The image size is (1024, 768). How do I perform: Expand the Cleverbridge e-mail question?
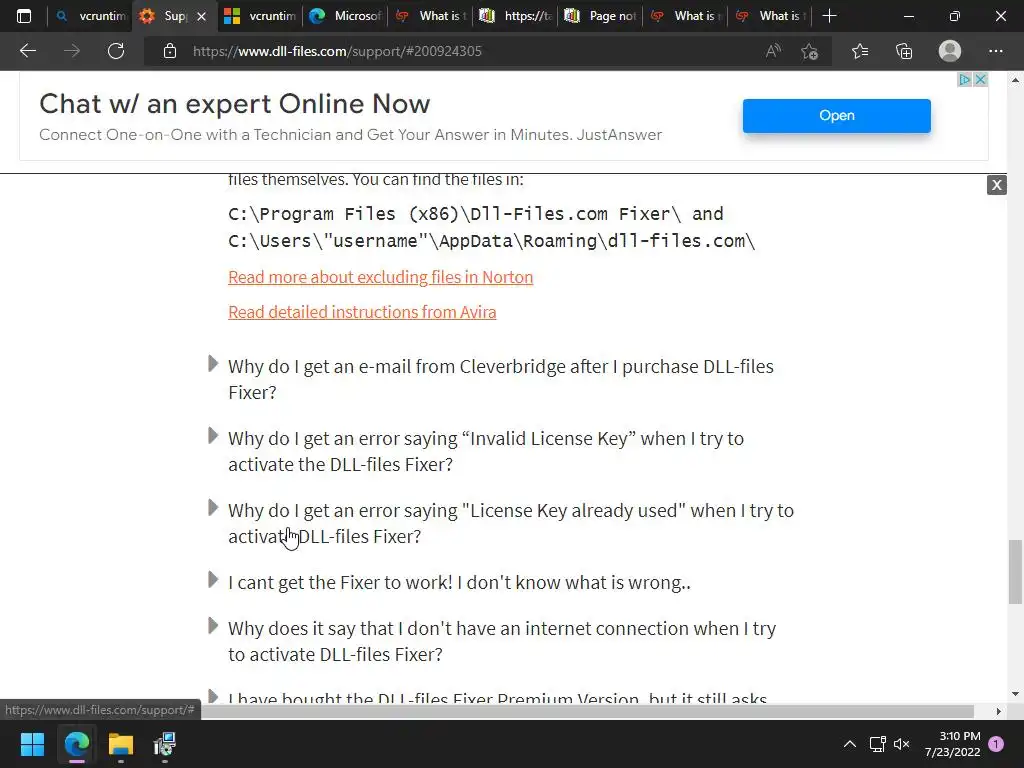click(500, 379)
